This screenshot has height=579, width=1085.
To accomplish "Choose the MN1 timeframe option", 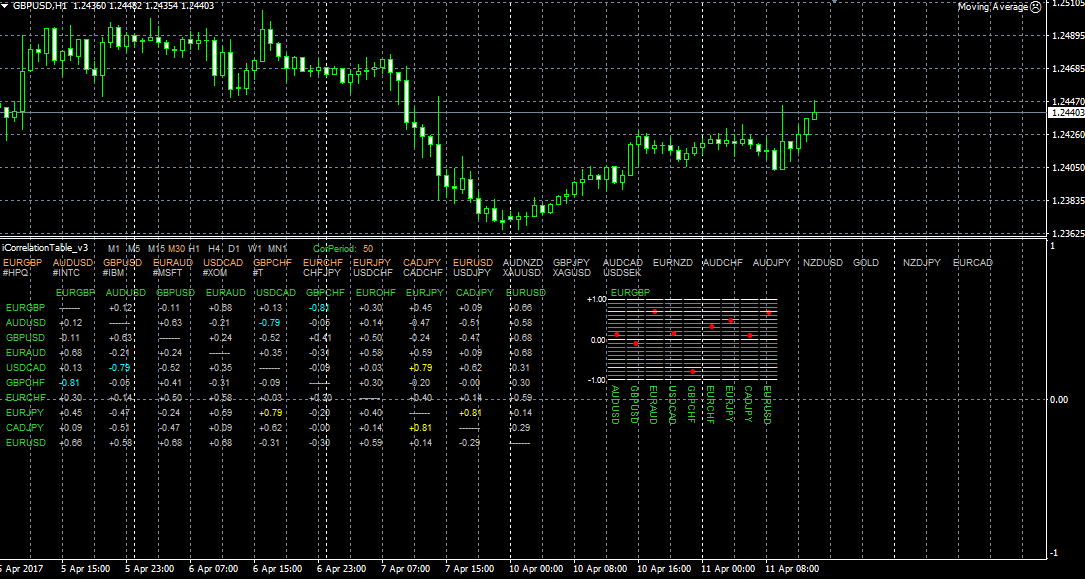I will click(278, 248).
